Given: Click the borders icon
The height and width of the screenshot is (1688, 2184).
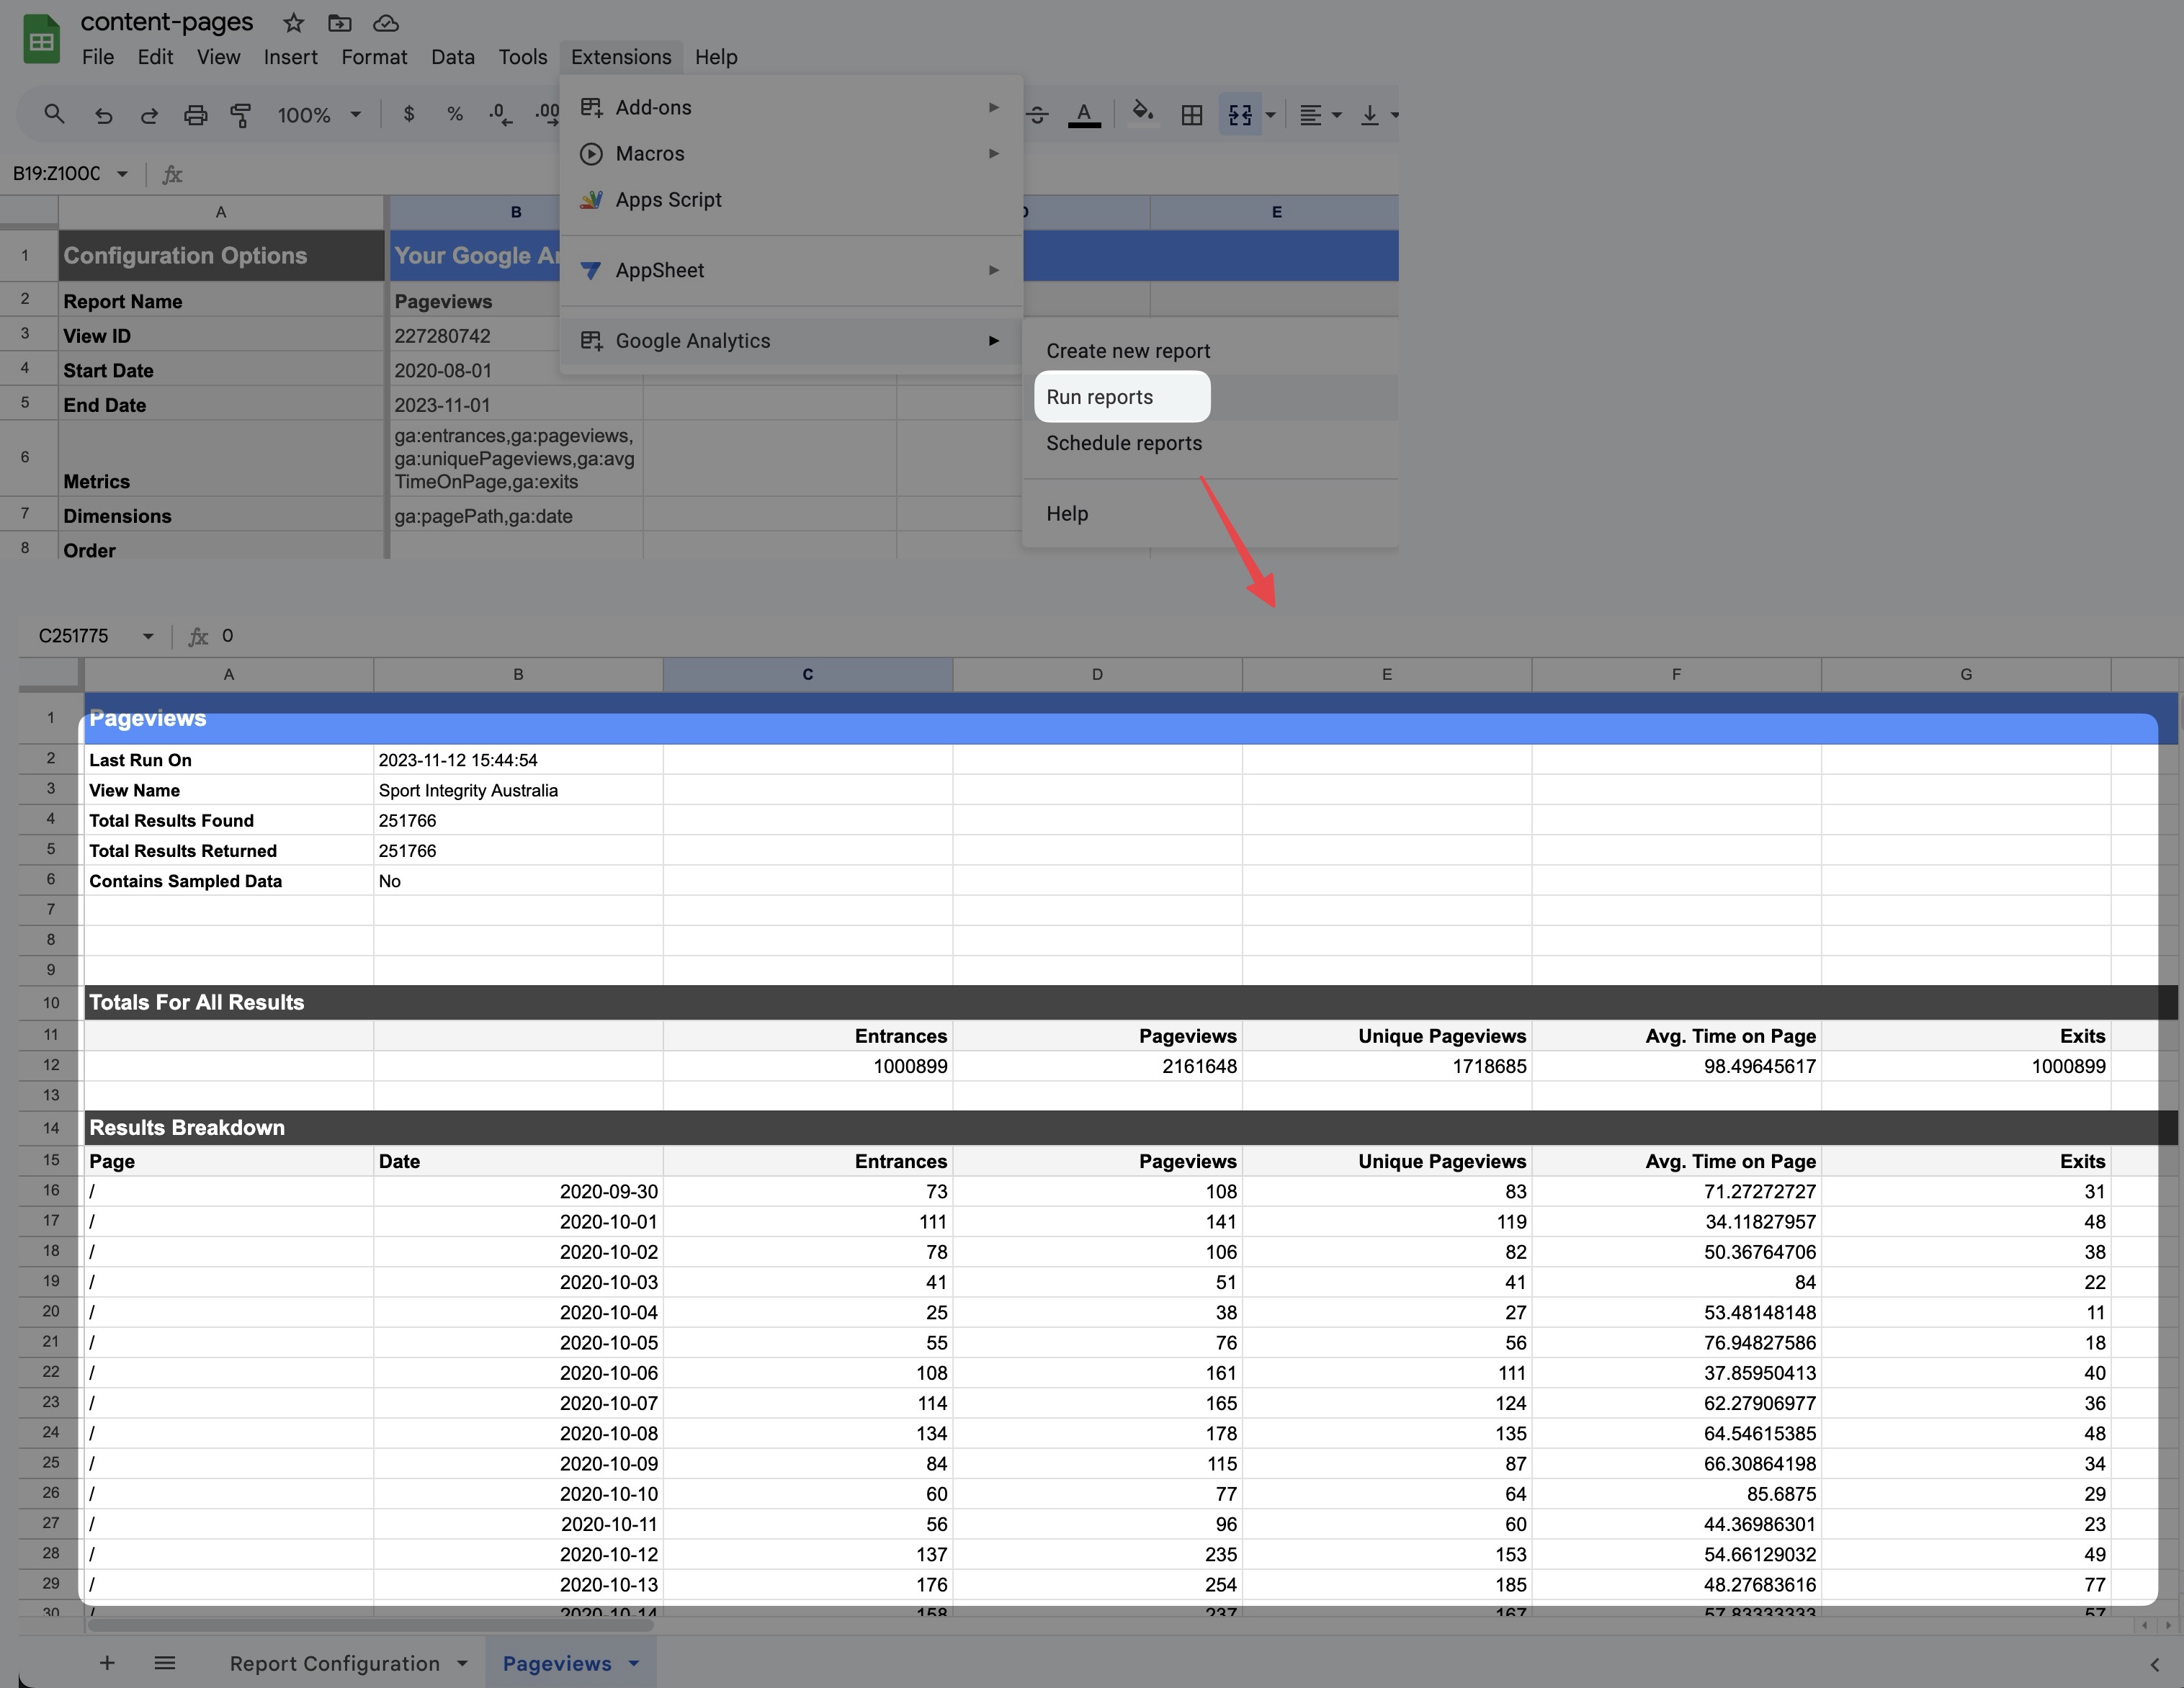Looking at the screenshot, I should coord(1192,115).
